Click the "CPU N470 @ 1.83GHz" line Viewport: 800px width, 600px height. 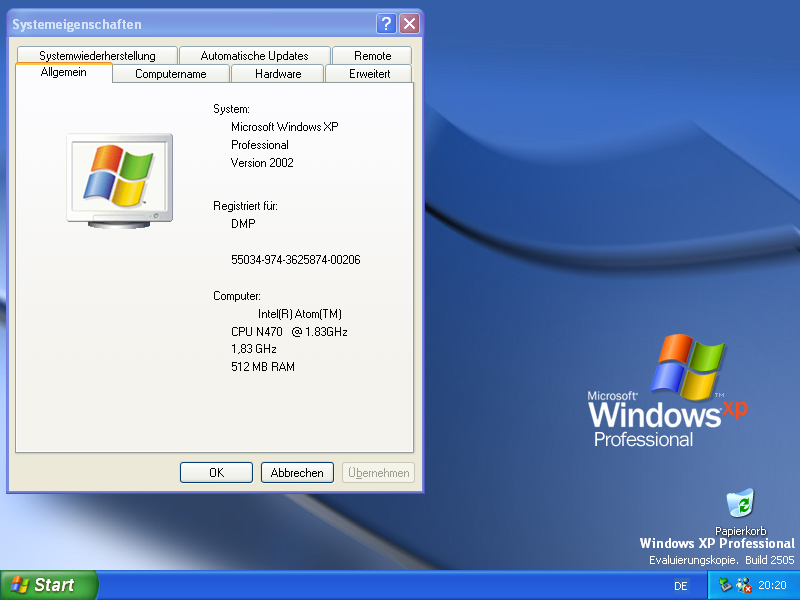tap(289, 332)
